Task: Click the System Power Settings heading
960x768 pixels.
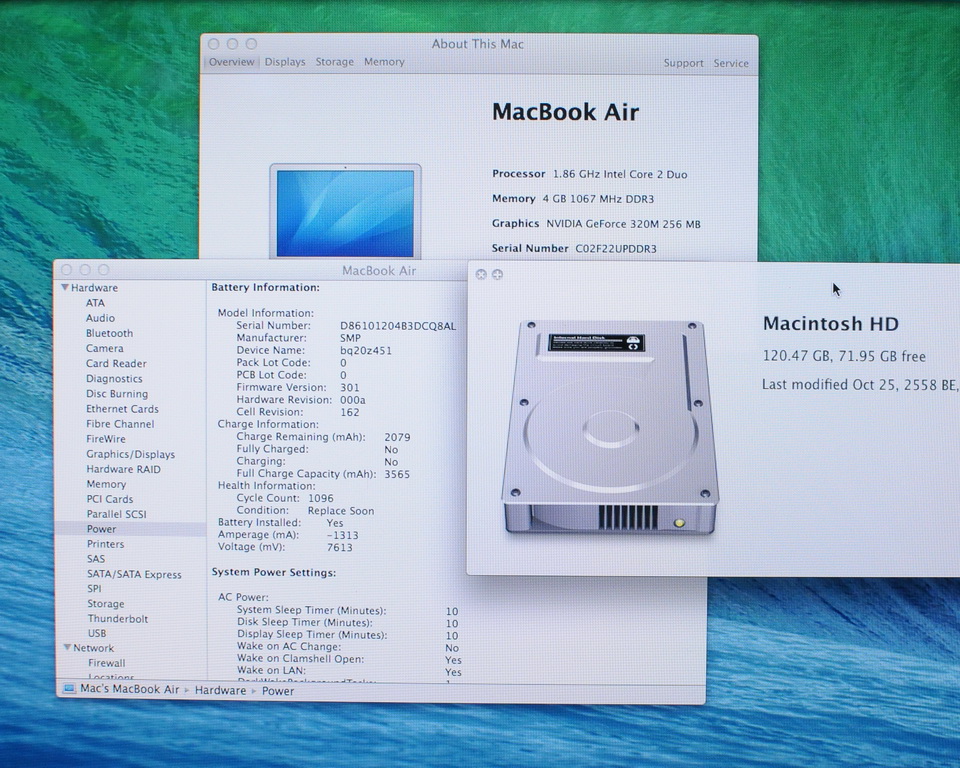Action: point(274,572)
